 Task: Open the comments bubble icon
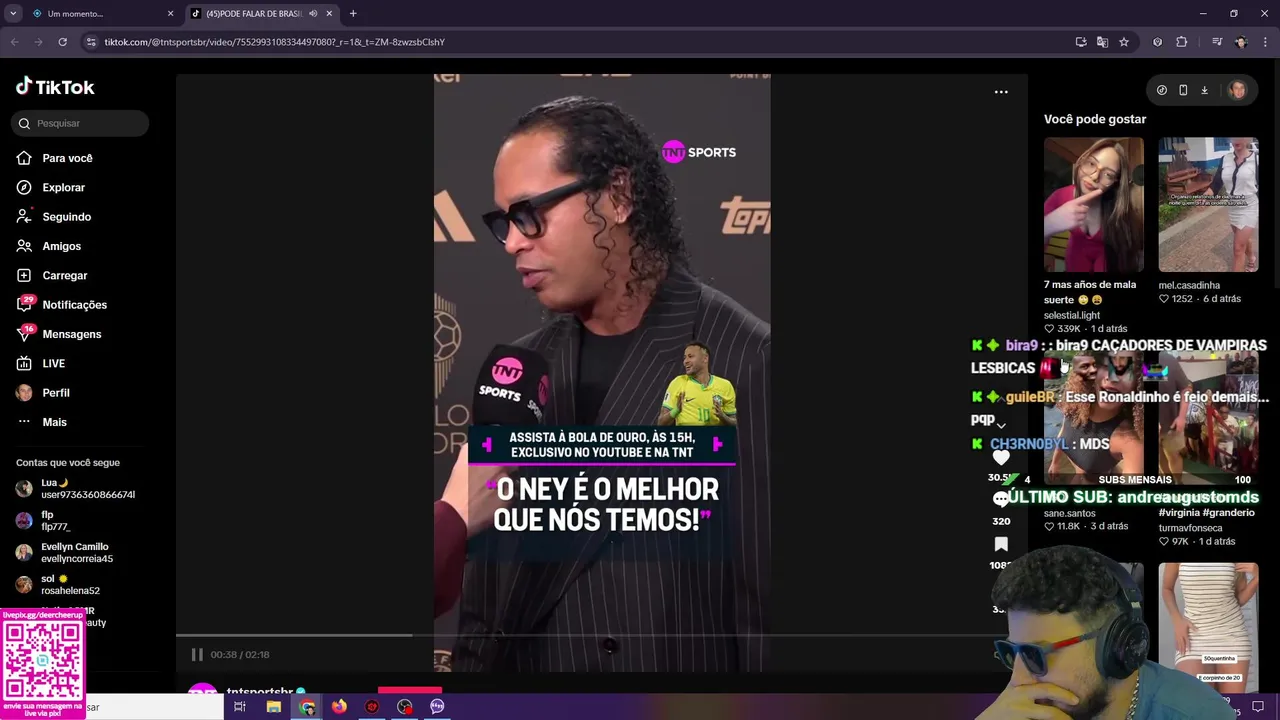[1001, 500]
